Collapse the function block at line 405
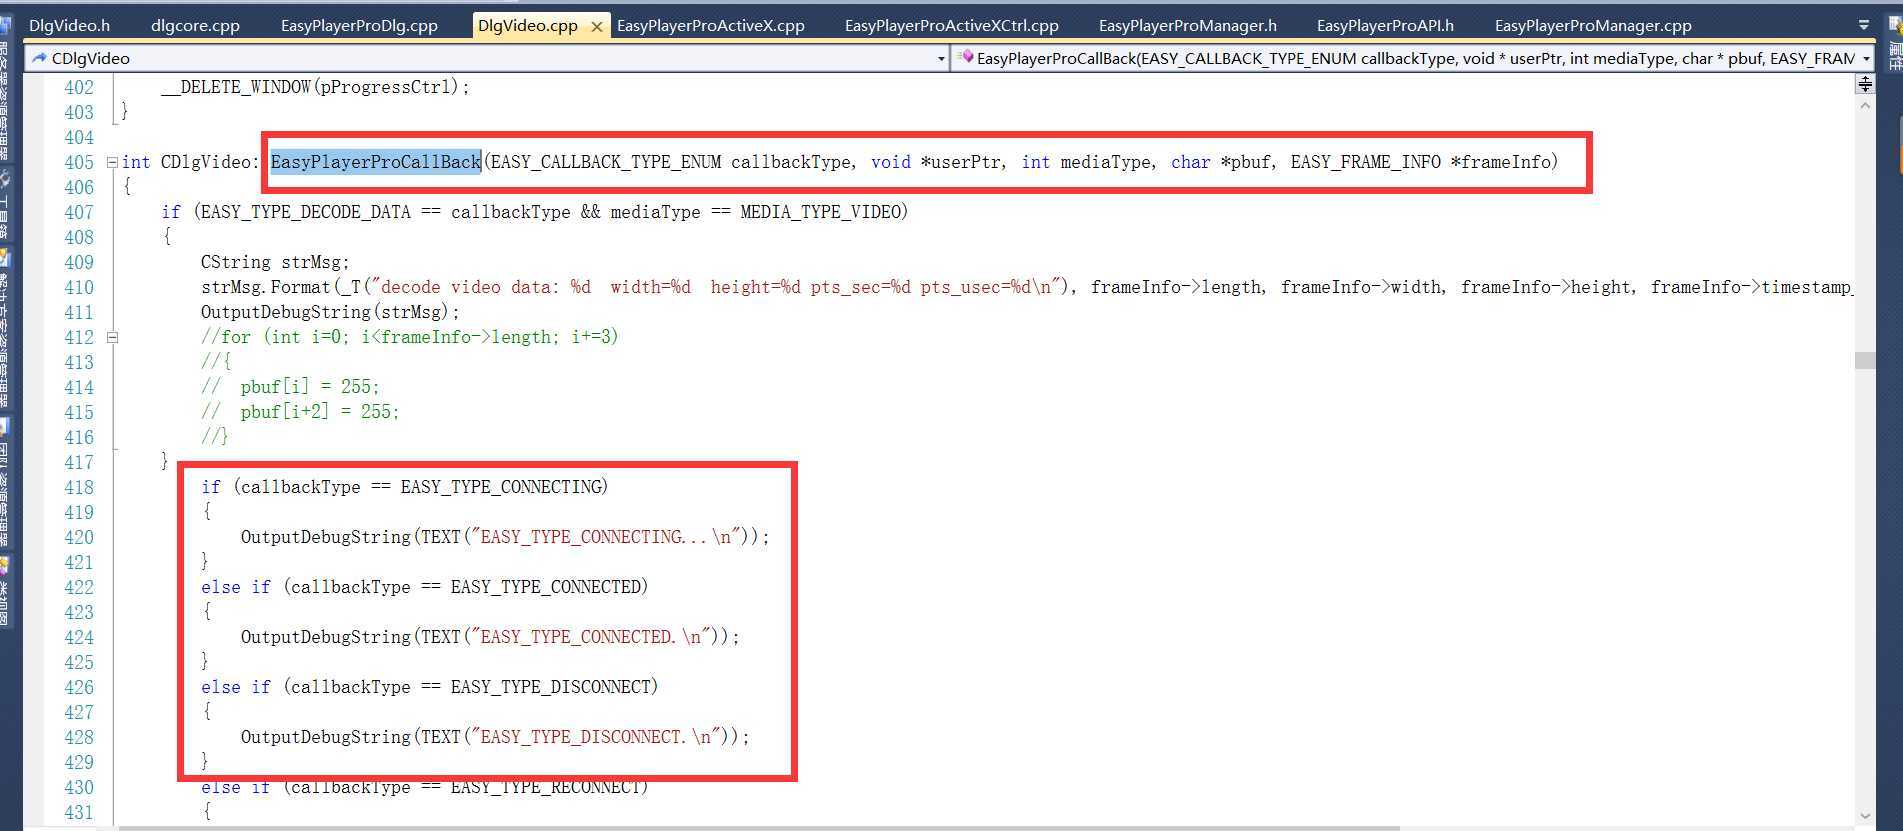This screenshot has width=1903, height=831. coord(112,162)
